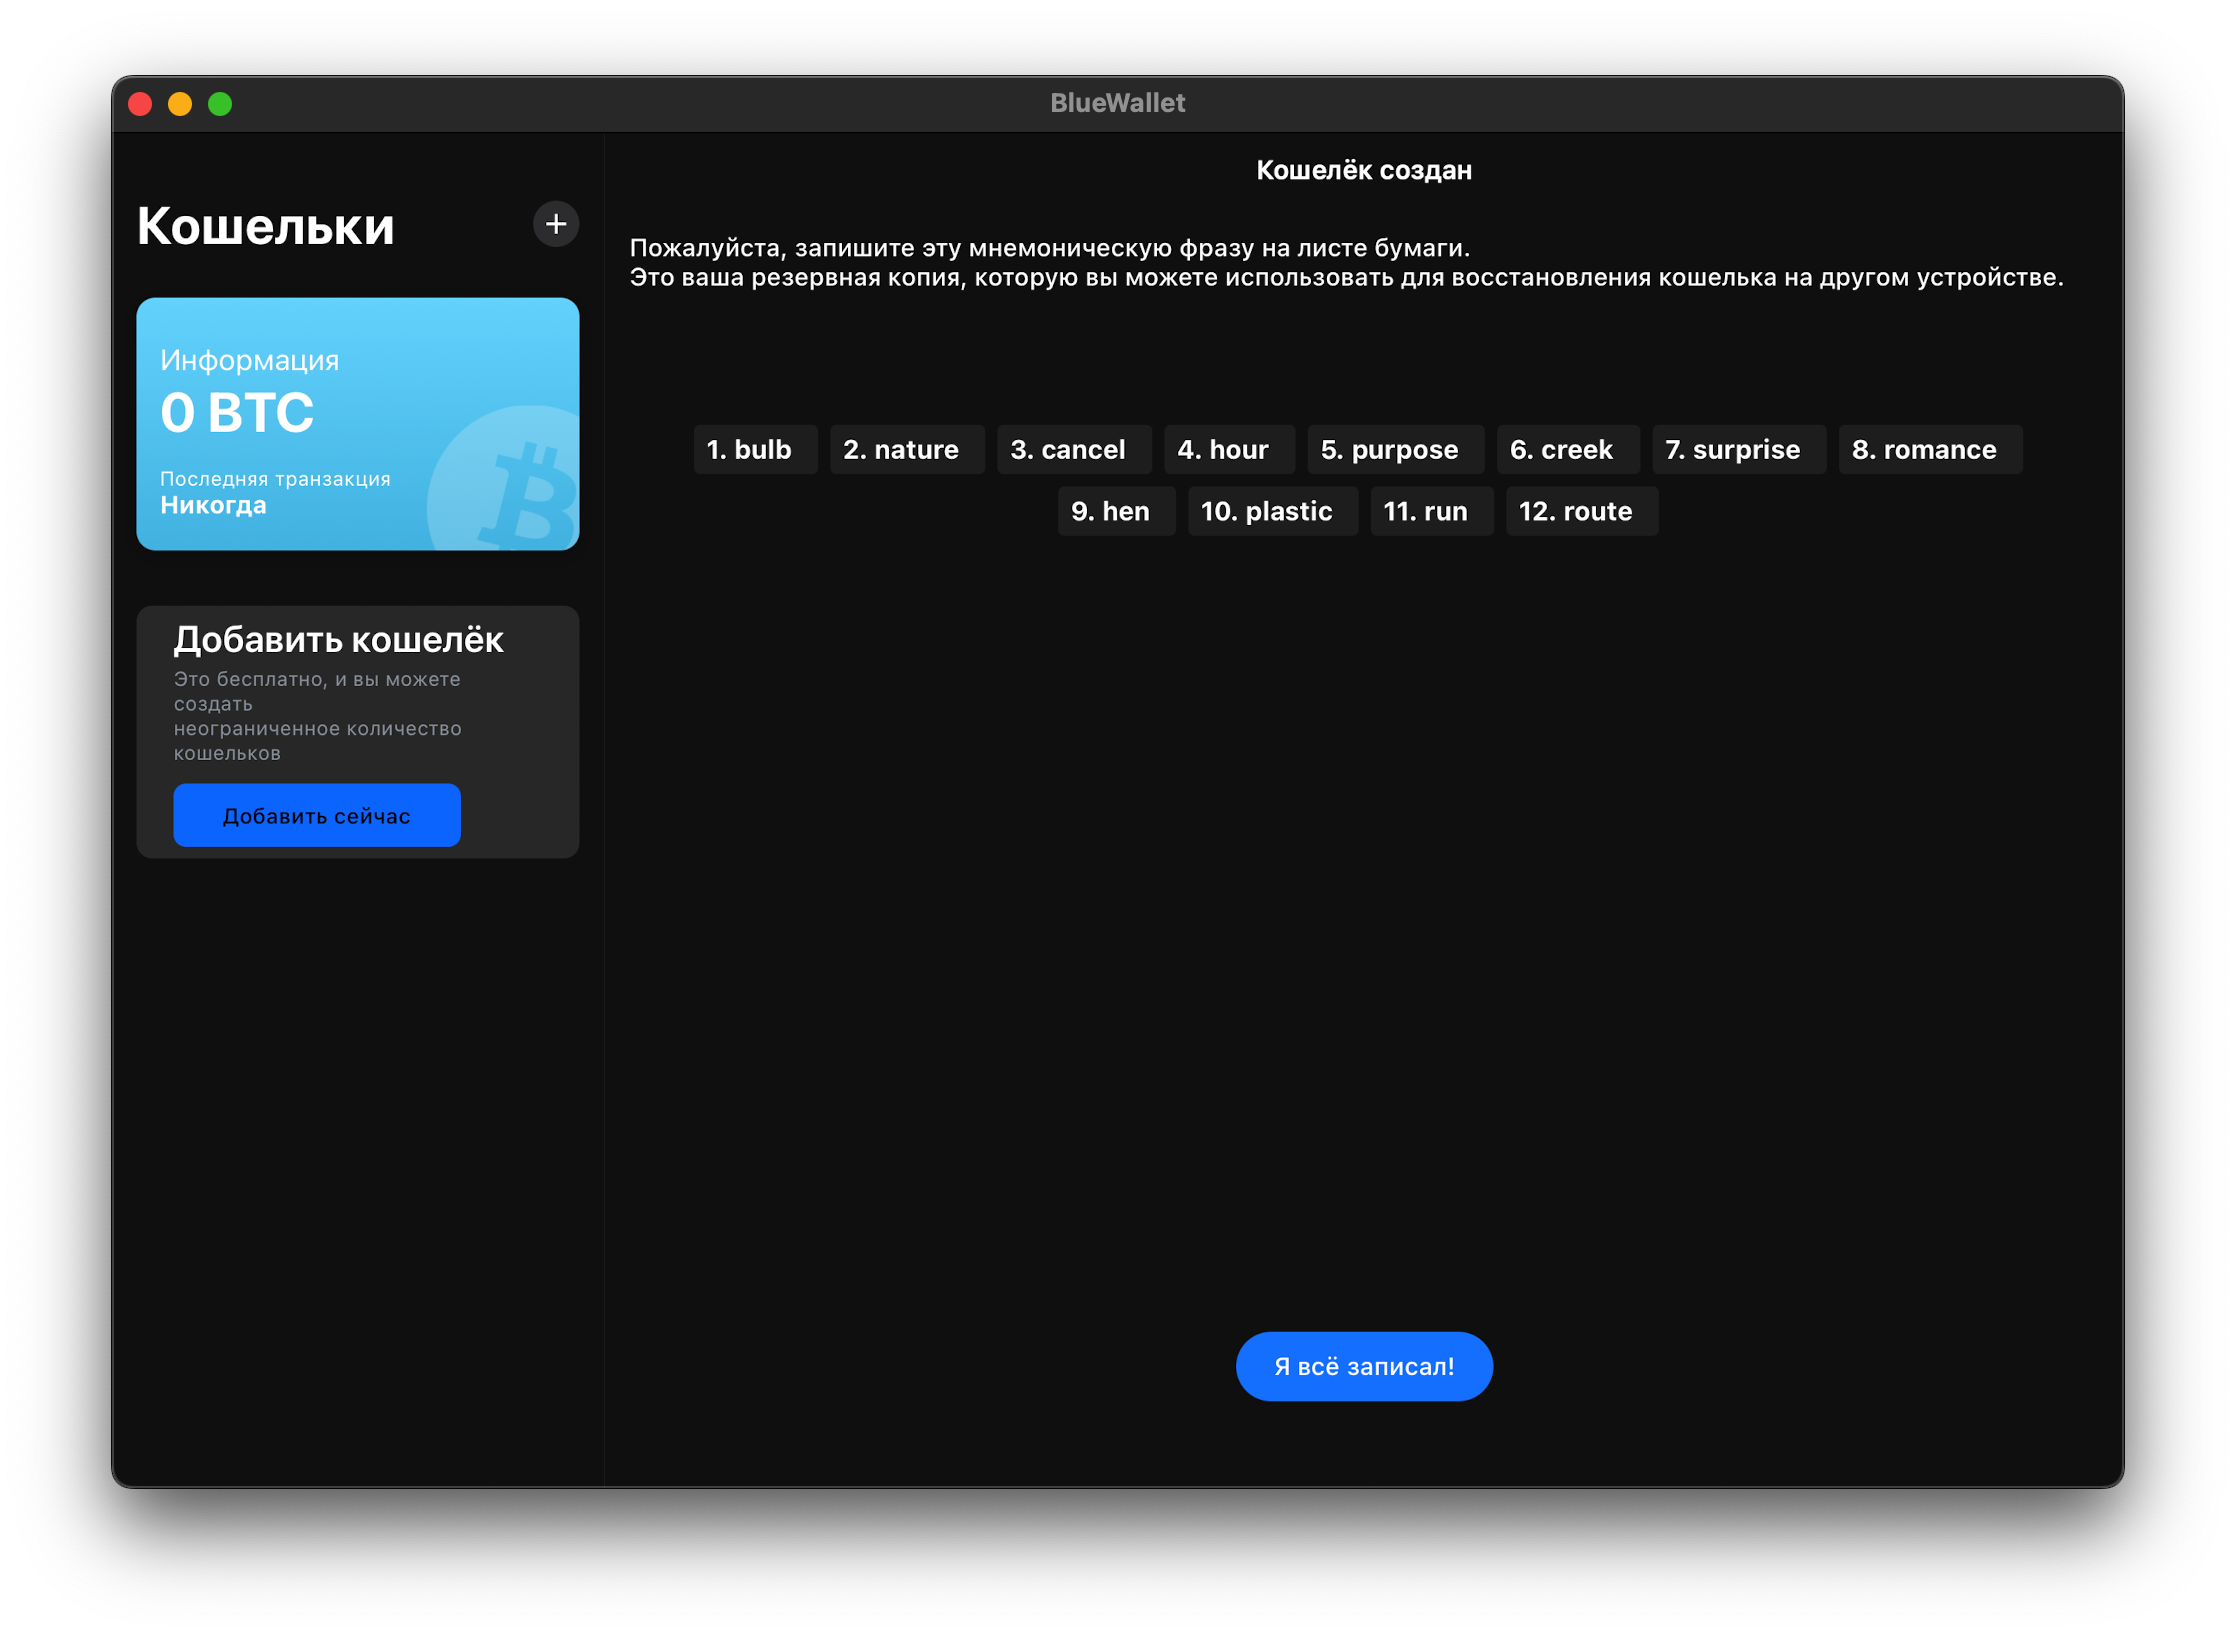The image size is (2236, 1636).
Task: Select word chip '5. purpose'
Action: click(1391, 450)
